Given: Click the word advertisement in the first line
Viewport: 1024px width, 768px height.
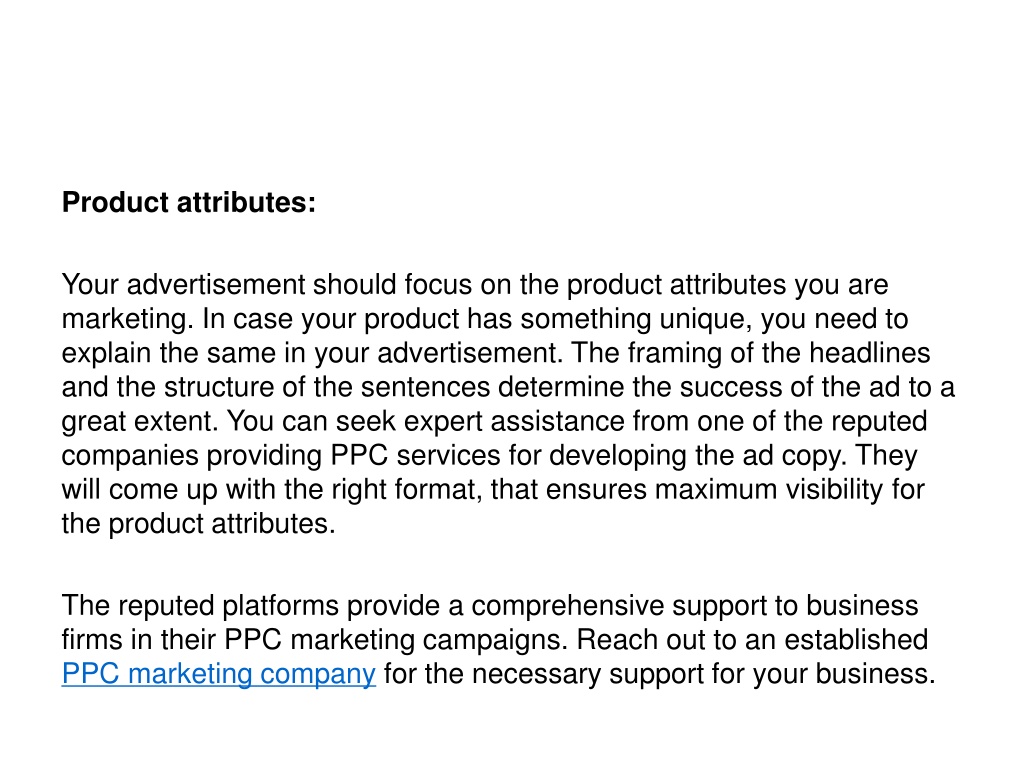Looking at the screenshot, I should (x=216, y=285).
